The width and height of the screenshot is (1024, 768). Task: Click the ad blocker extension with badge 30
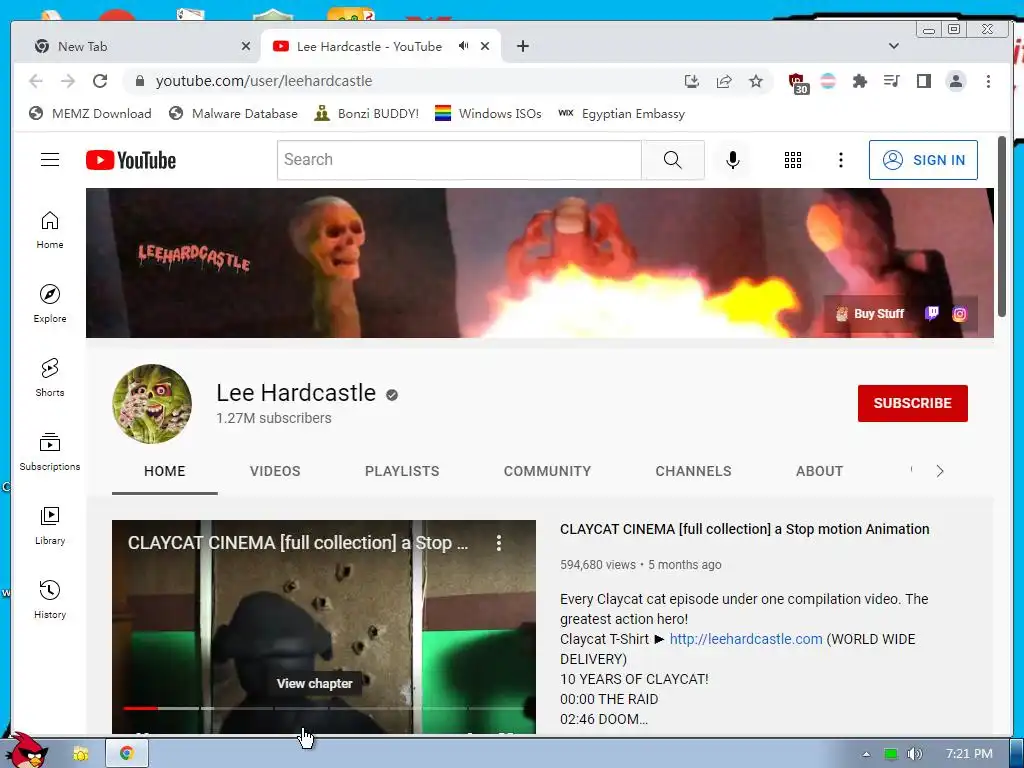[x=798, y=83]
